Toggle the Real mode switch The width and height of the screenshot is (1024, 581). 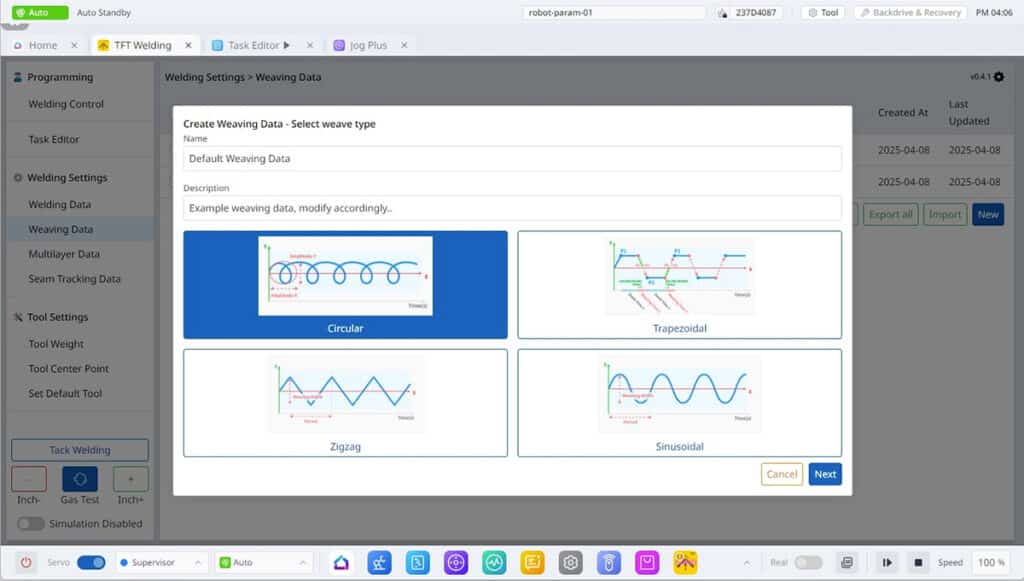coord(808,562)
